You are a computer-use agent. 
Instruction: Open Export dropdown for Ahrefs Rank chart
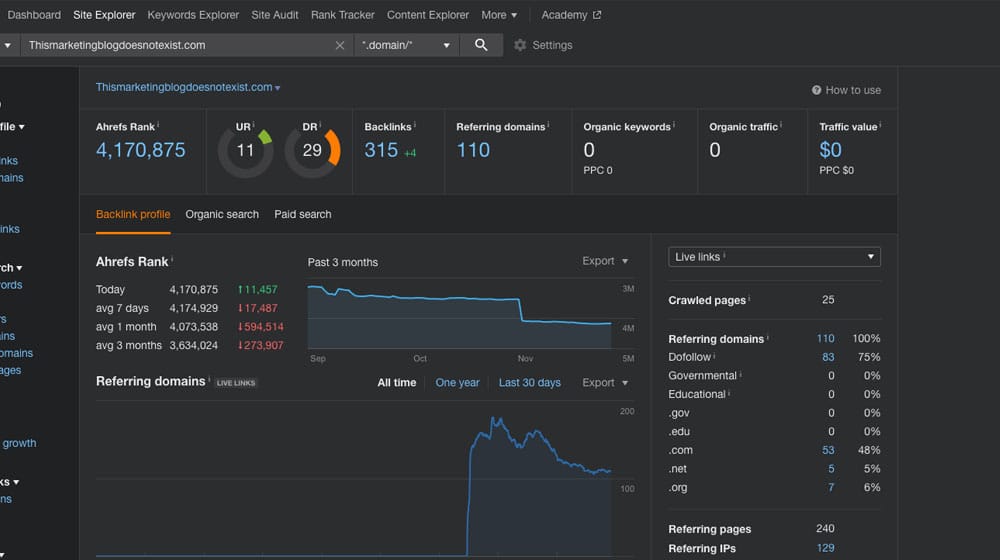coord(605,261)
